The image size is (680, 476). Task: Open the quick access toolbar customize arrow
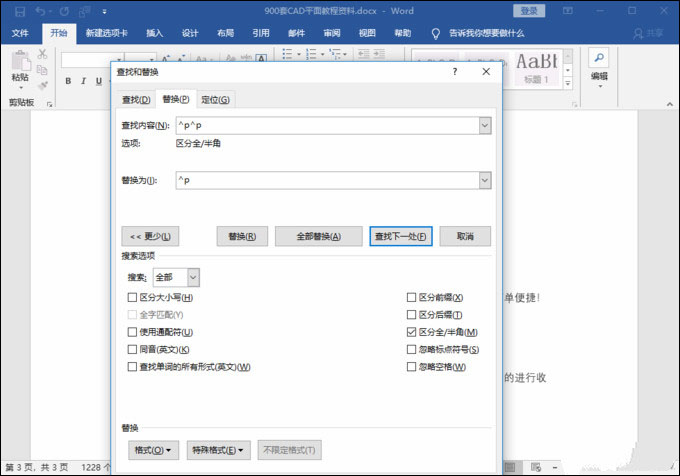[105, 12]
